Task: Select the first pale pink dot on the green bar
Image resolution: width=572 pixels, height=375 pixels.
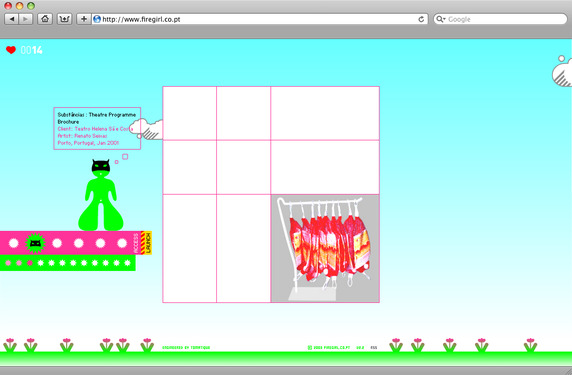Action: (x=8, y=263)
